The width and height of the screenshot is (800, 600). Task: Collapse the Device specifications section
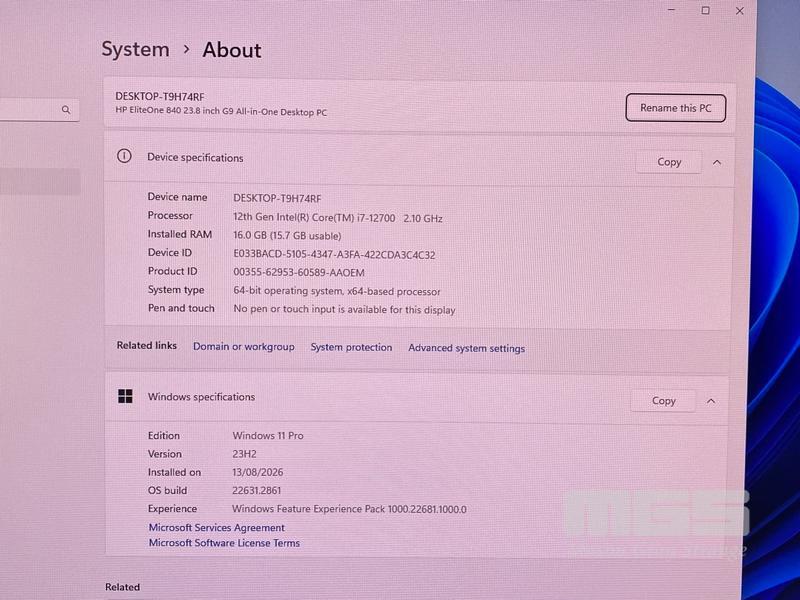[717, 162]
